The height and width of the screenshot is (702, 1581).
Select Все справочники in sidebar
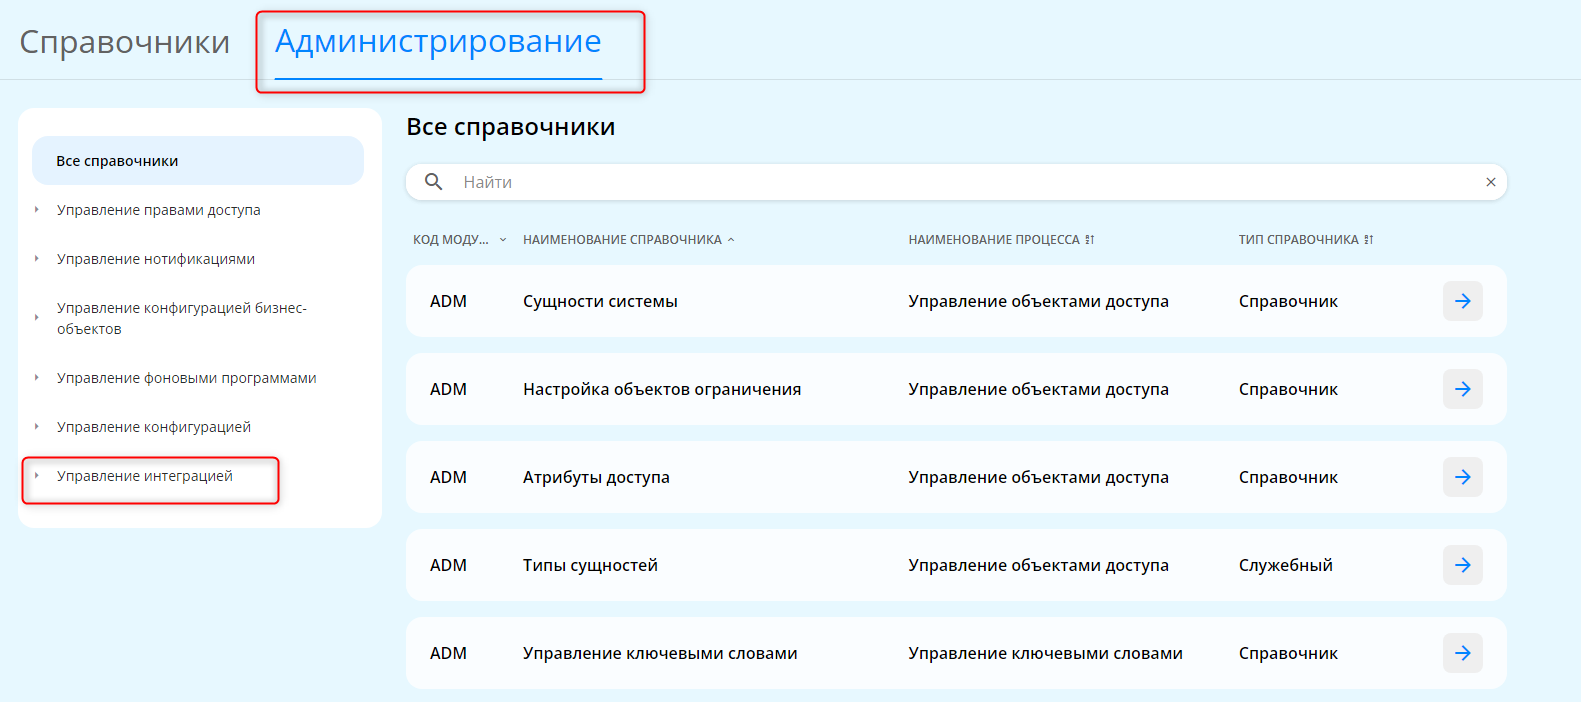click(x=198, y=161)
